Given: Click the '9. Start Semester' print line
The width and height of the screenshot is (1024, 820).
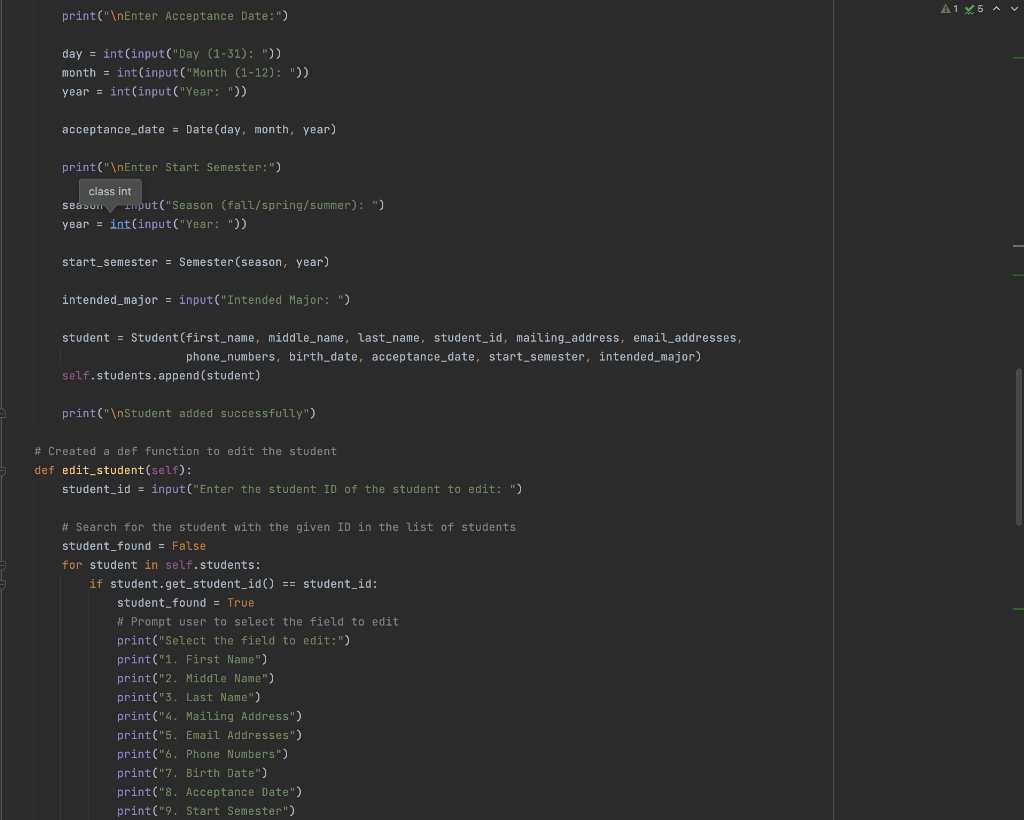Looking at the screenshot, I should point(206,811).
